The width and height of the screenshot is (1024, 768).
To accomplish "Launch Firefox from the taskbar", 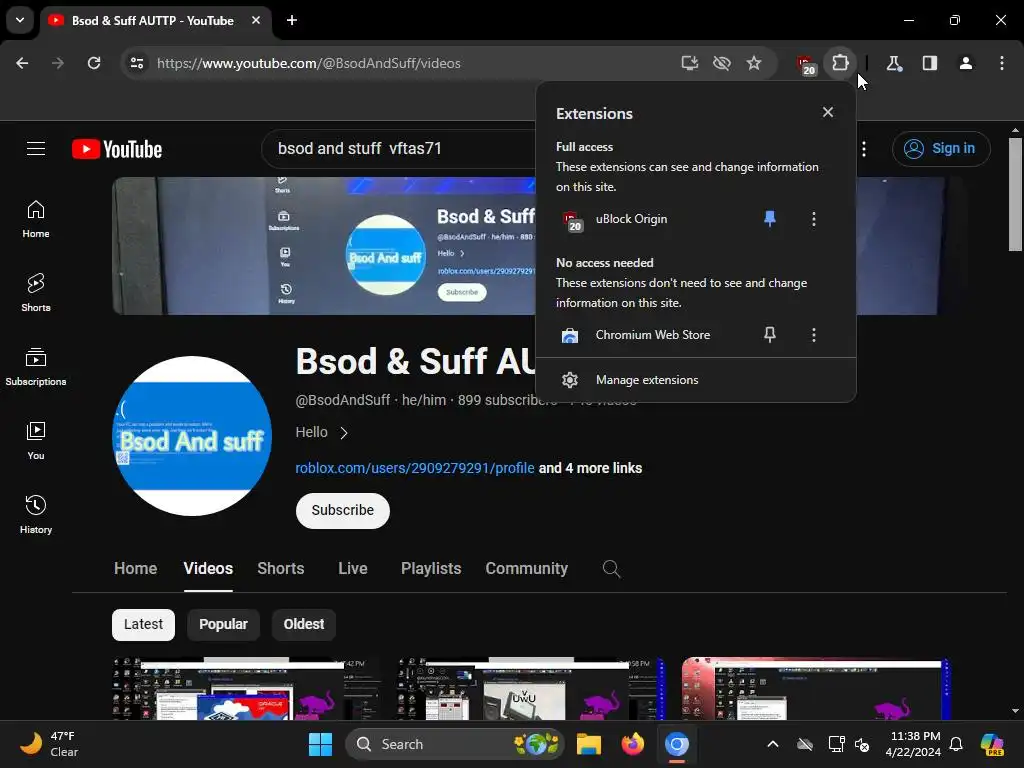I will 632,744.
